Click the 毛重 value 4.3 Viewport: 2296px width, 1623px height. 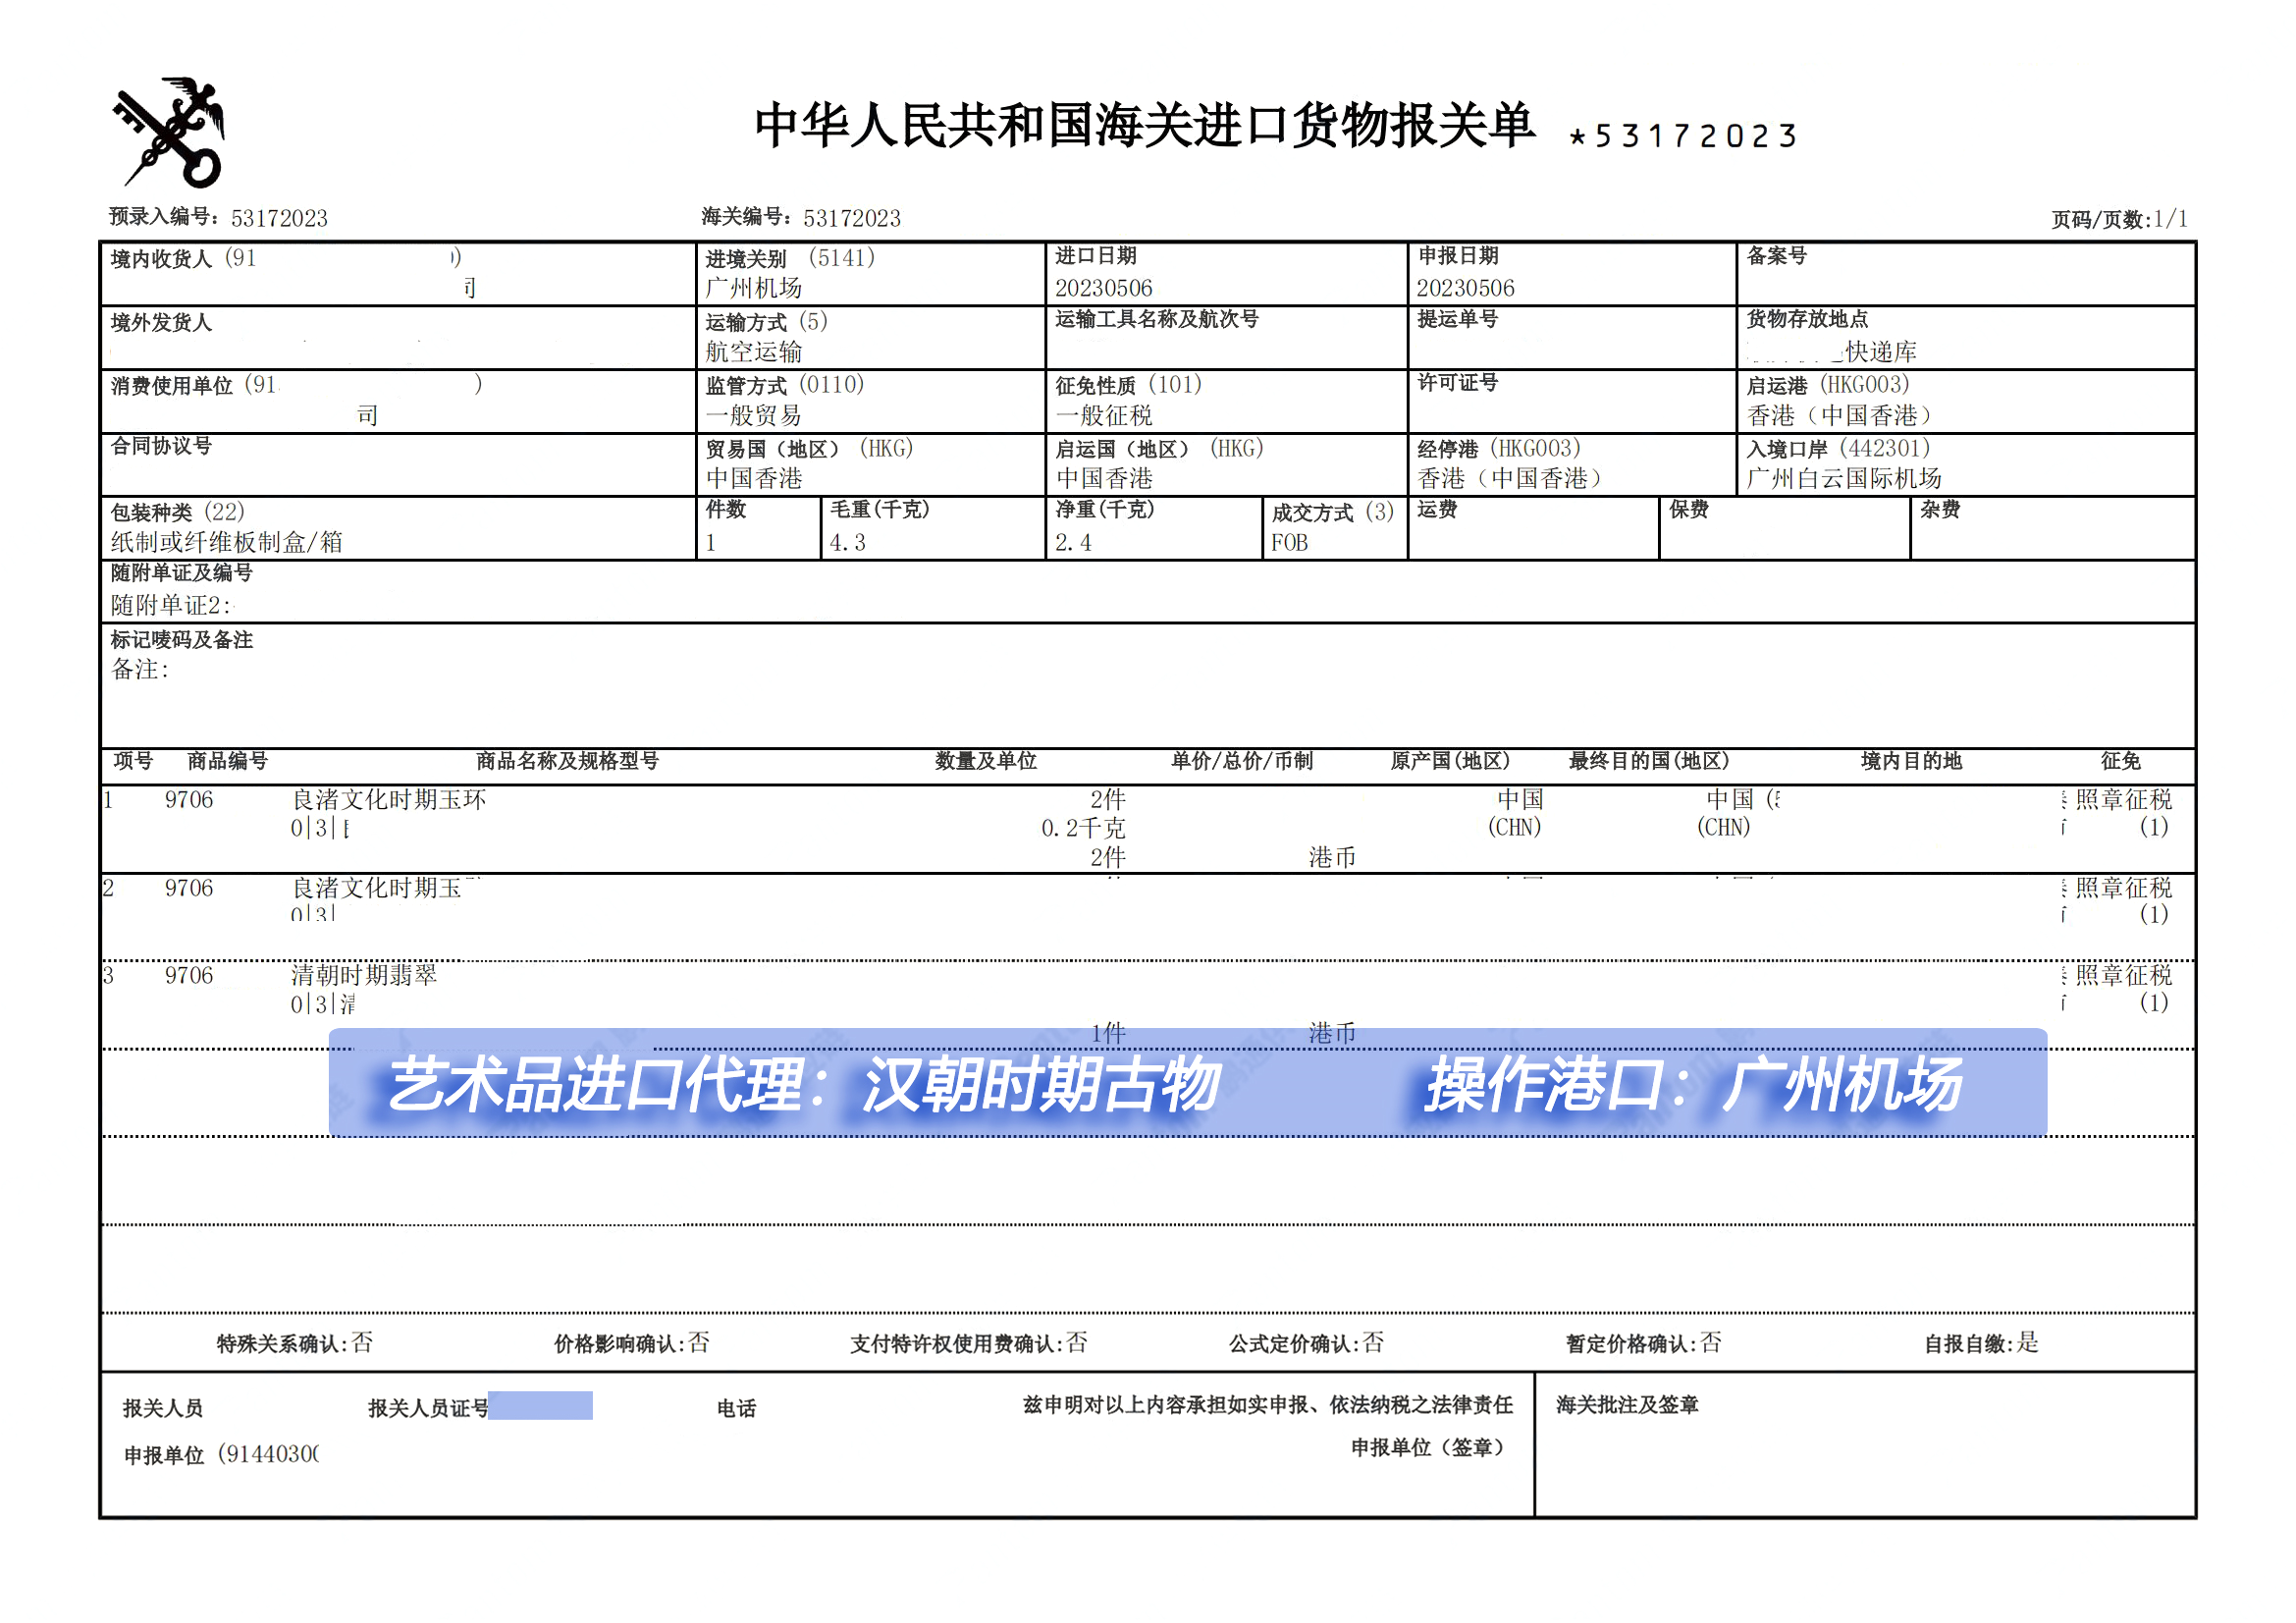(x=847, y=542)
